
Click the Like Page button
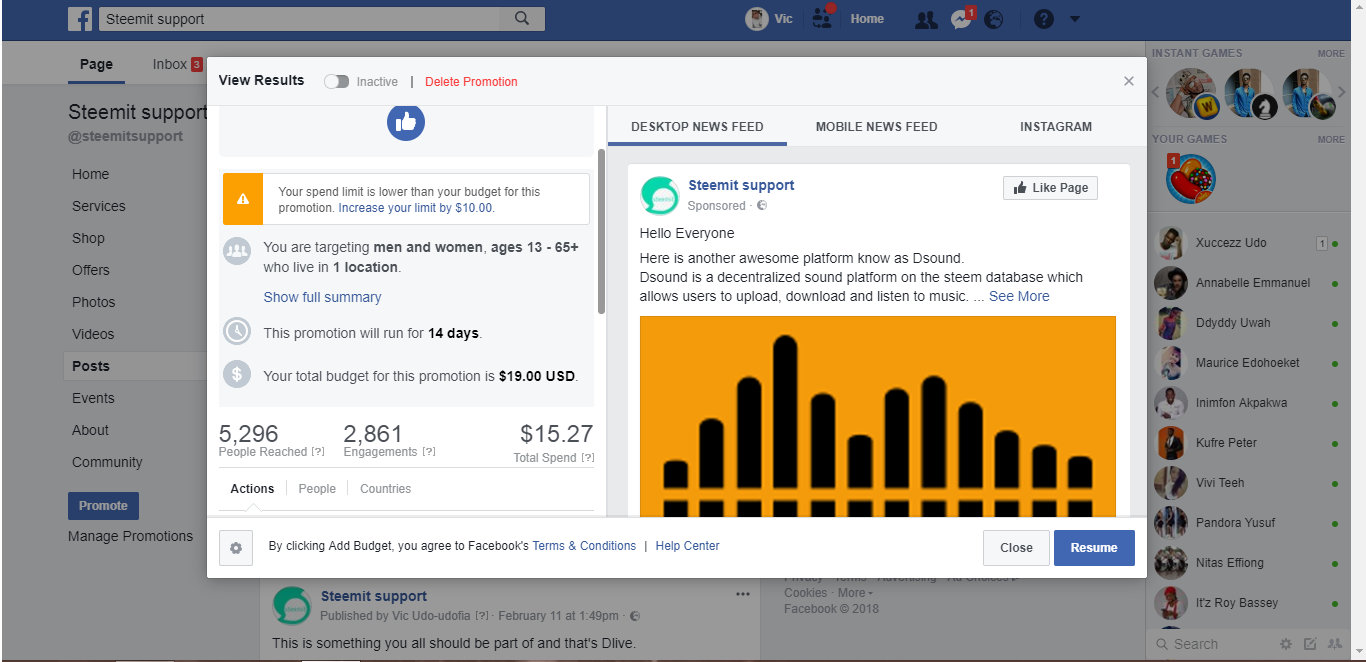pos(1050,188)
